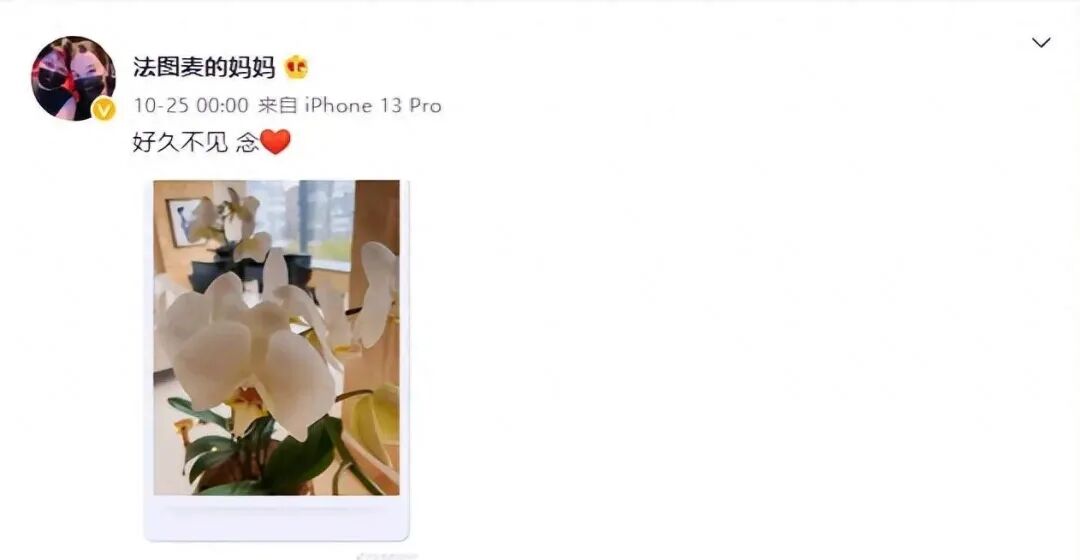1080x560 pixels.
Task: Click the white bottom border of photo frame
Action: (276, 517)
